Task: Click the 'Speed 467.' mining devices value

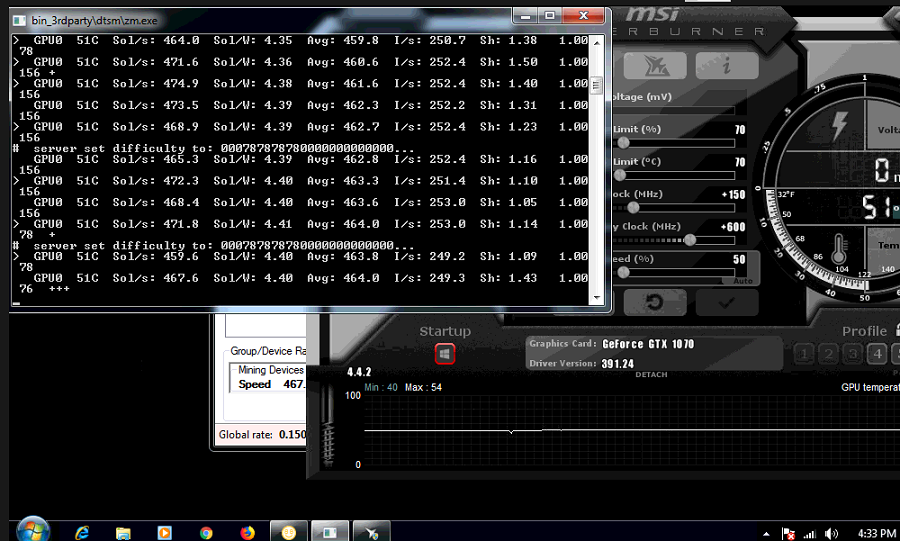Action: click(x=272, y=384)
